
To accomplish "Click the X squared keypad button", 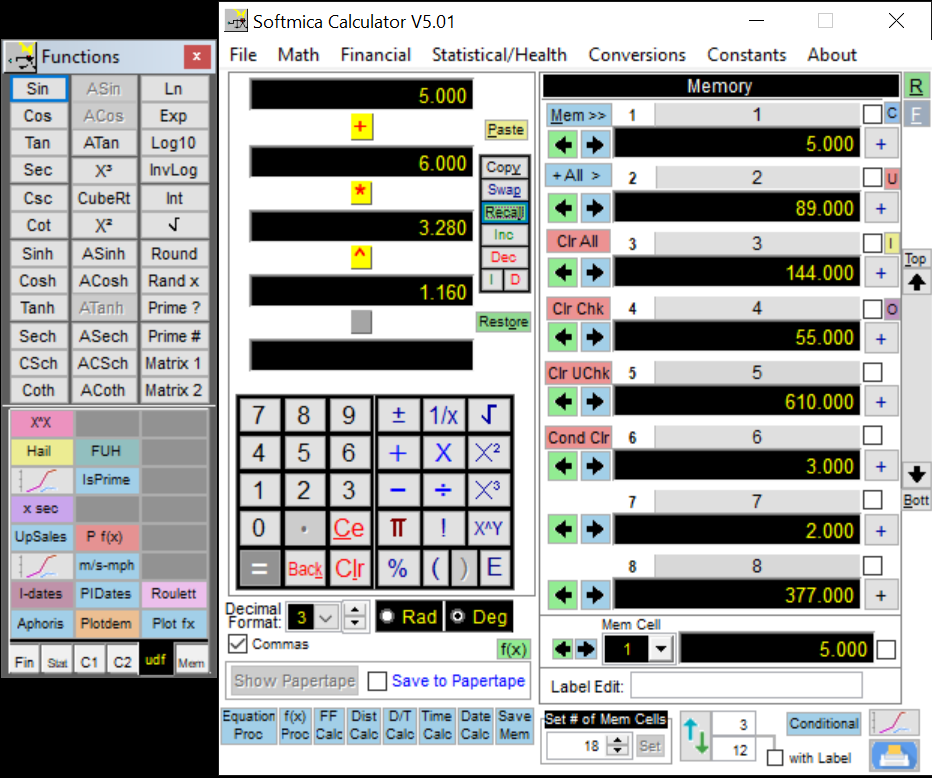I will click(488, 453).
